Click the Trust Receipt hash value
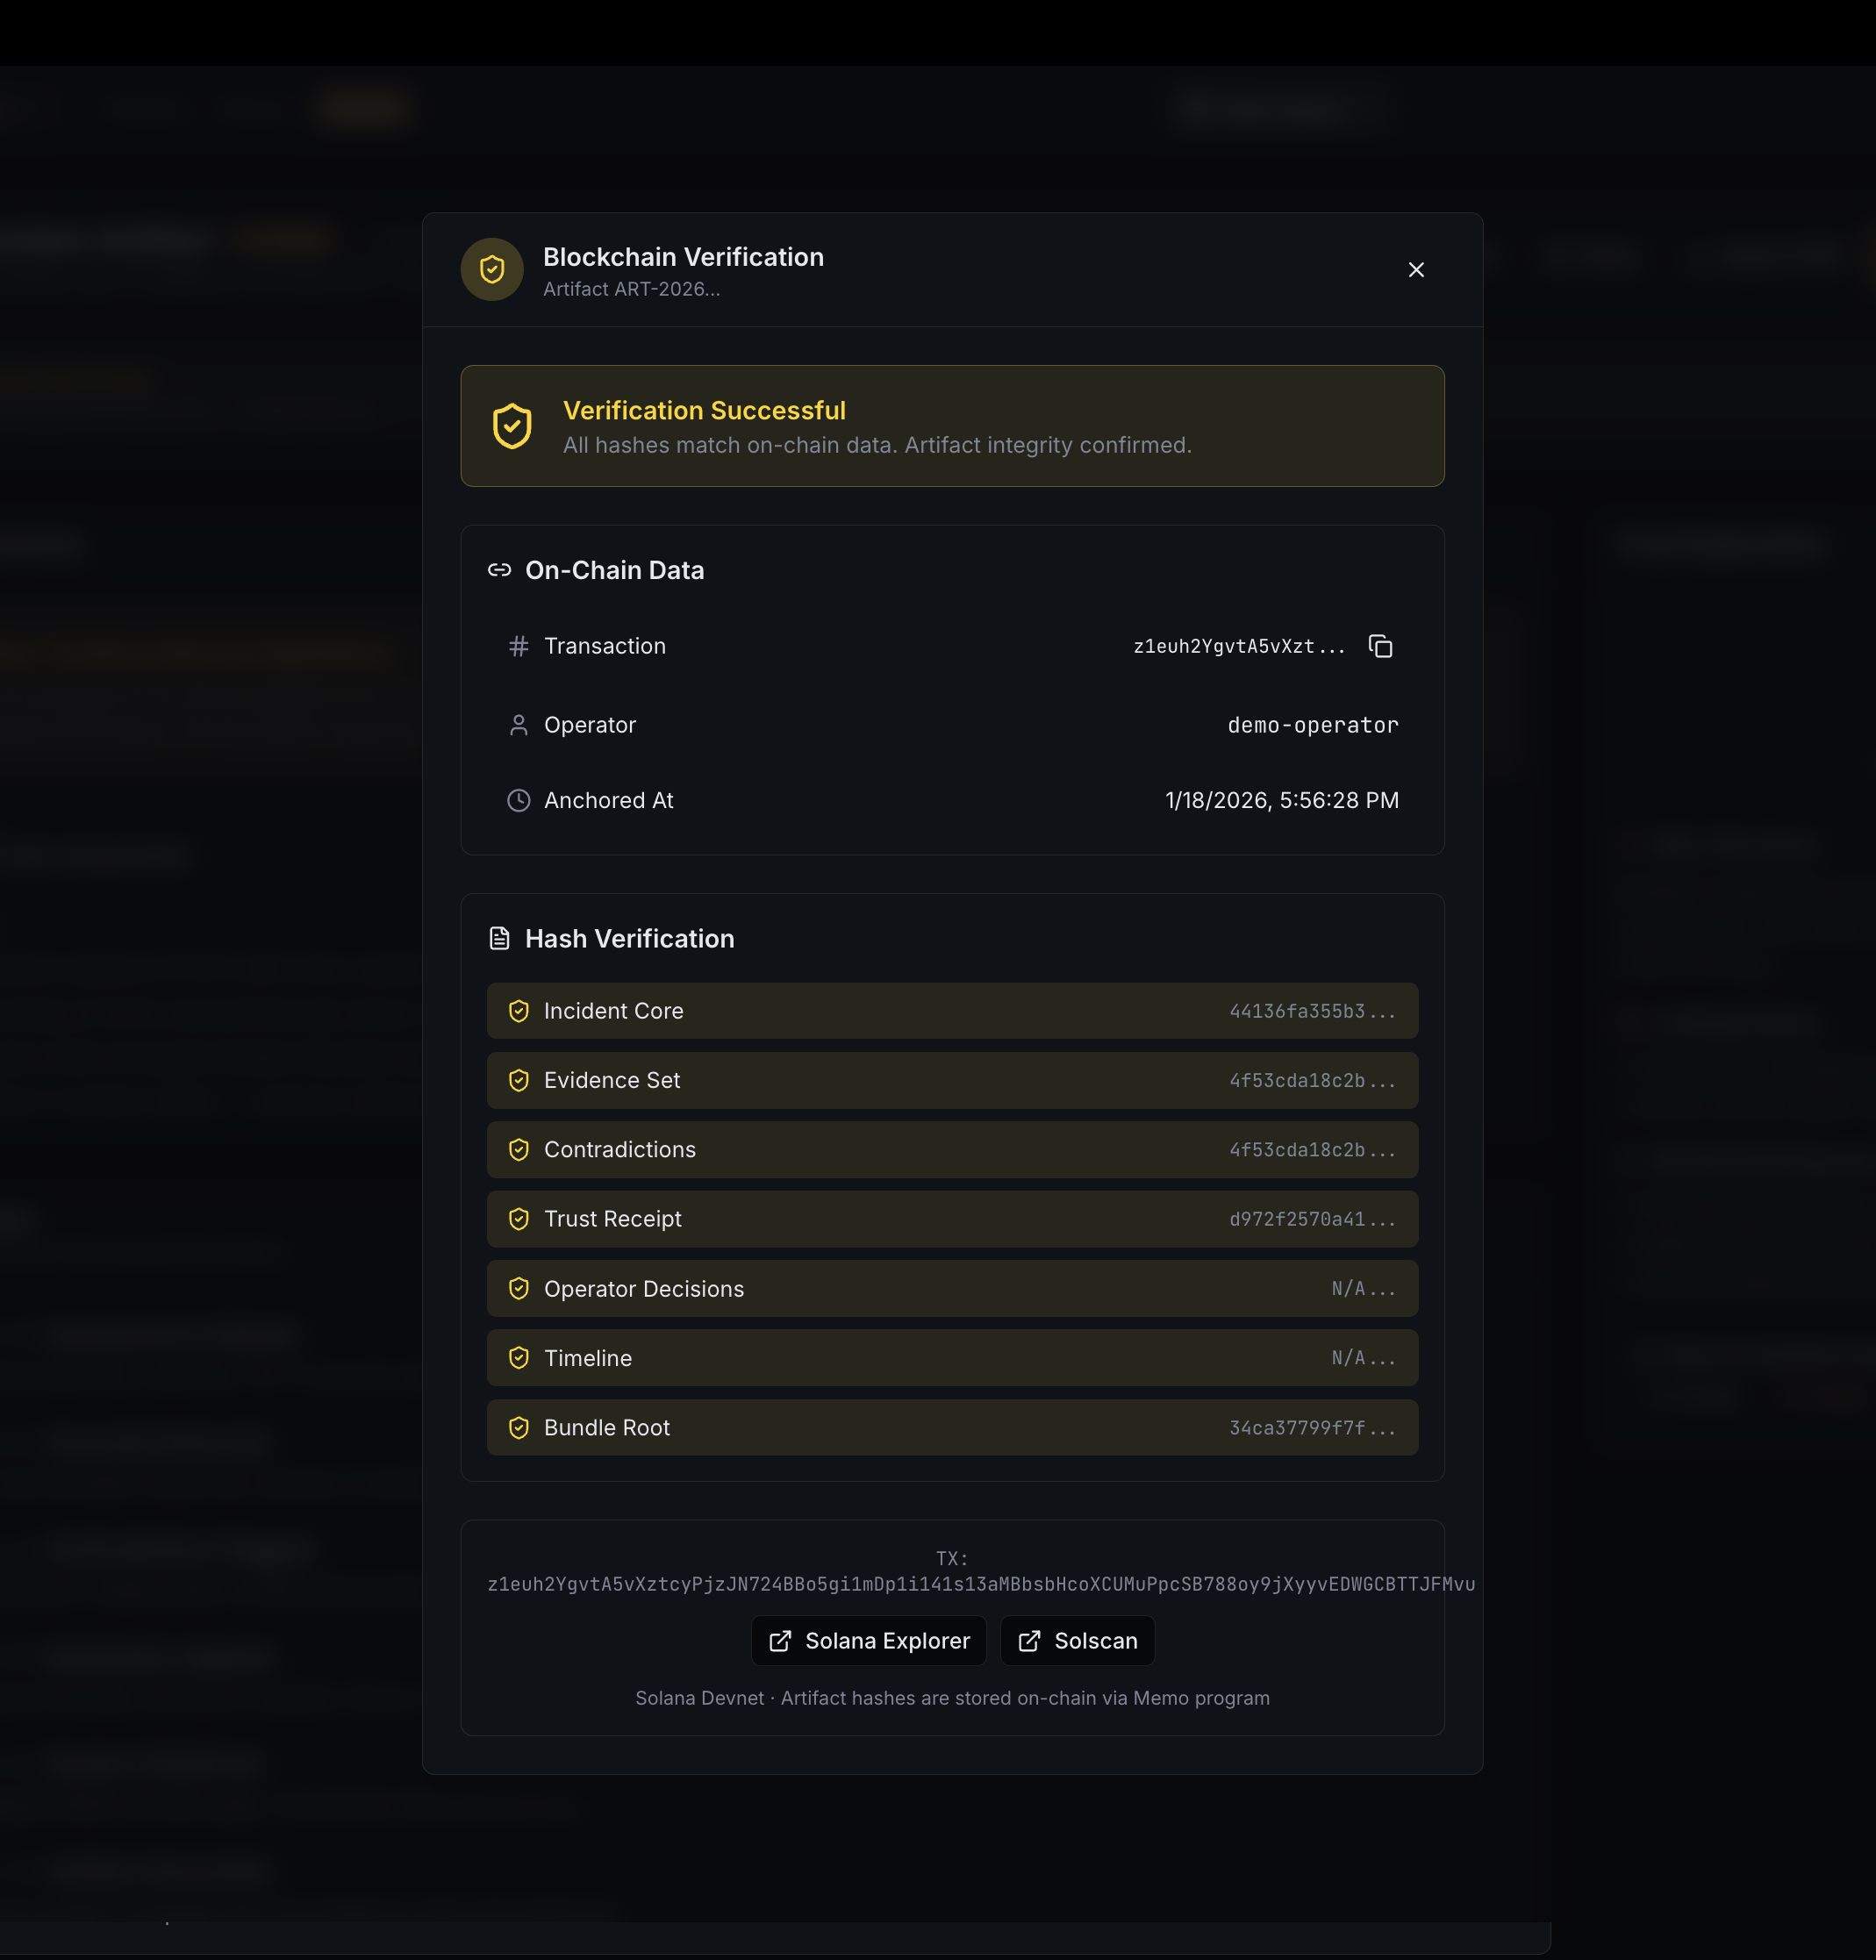Image resolution: width=1876 pixels, height=1960 pixels. pos(1311,1219)
